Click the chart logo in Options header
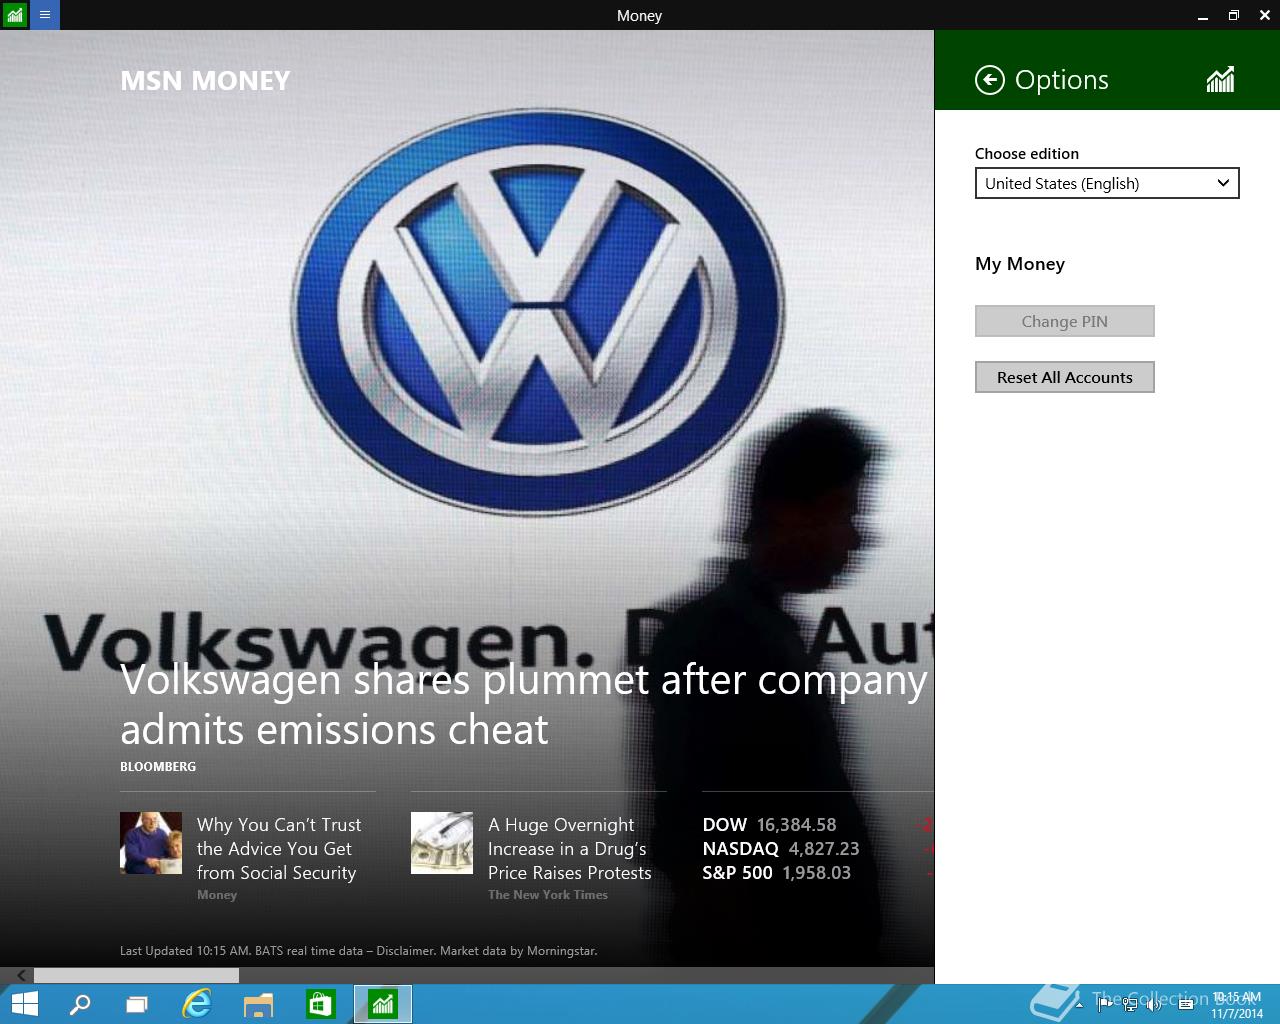Image resolution: width=1280 pixels, height=1024 pixels. coord(1220,80)
